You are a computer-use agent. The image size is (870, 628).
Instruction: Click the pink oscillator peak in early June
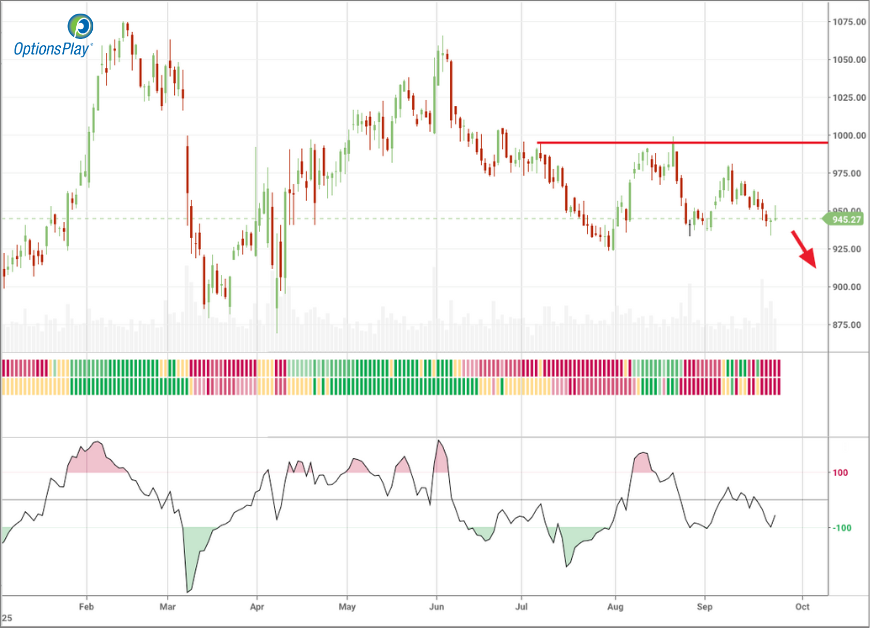[x=439, y=458]
